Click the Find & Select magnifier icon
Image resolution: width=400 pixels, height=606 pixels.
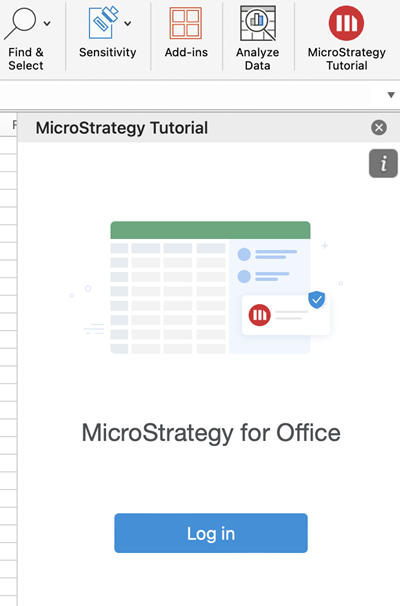tap(20, 23)
